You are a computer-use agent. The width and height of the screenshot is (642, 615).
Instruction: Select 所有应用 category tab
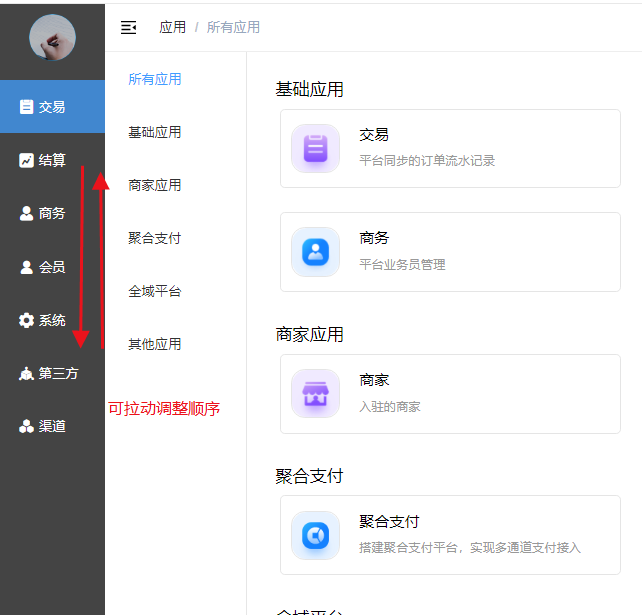155,80
